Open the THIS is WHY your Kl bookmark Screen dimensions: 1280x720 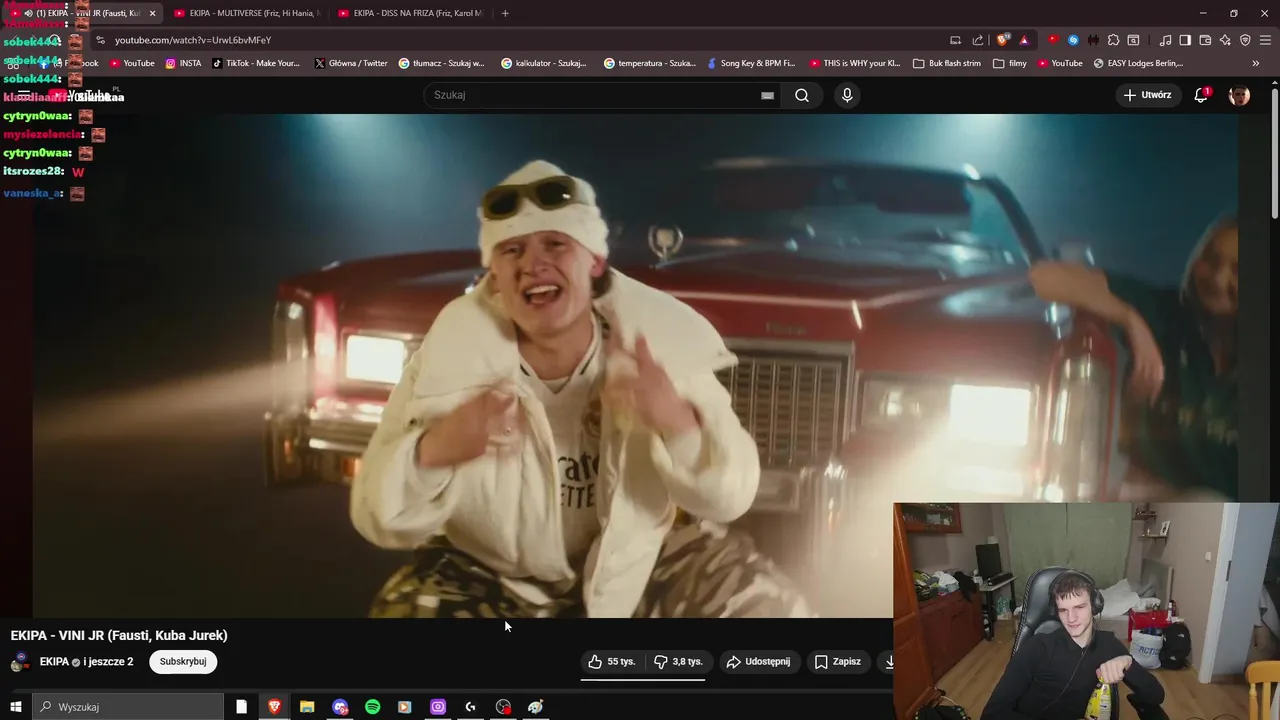855,63
